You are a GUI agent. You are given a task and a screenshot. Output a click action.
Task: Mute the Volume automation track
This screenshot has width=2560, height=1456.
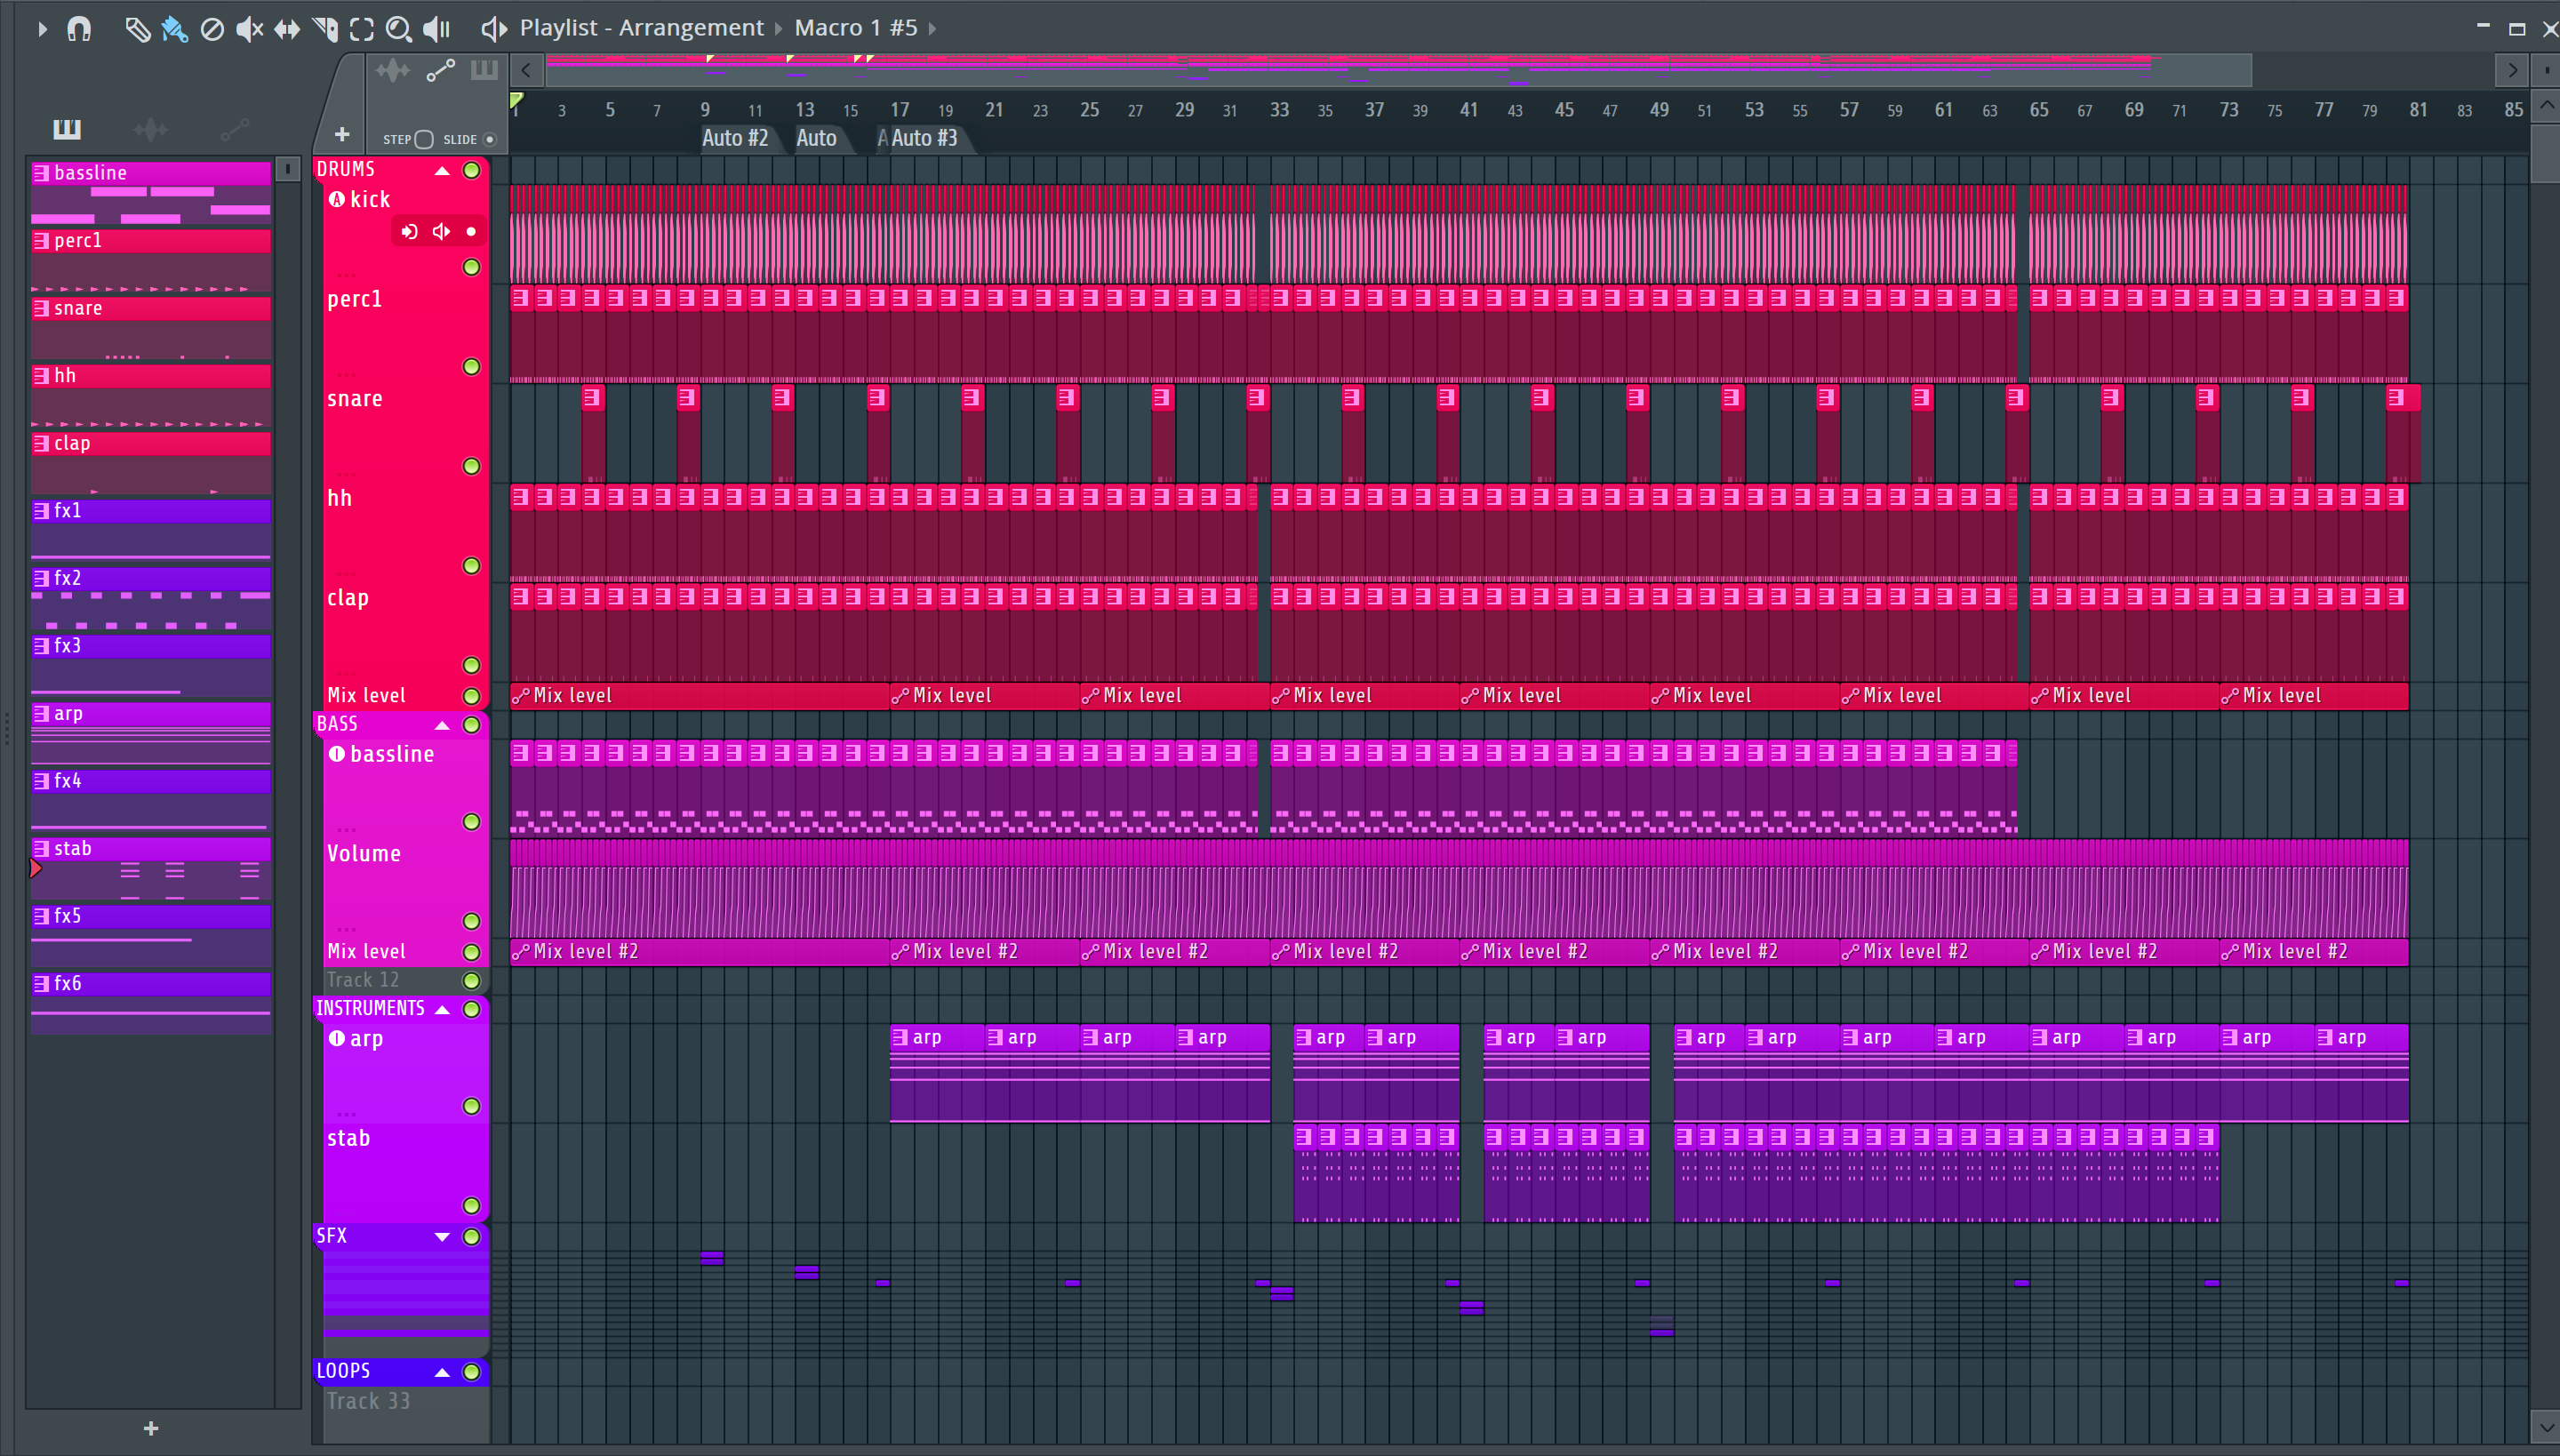pos(471,921)
